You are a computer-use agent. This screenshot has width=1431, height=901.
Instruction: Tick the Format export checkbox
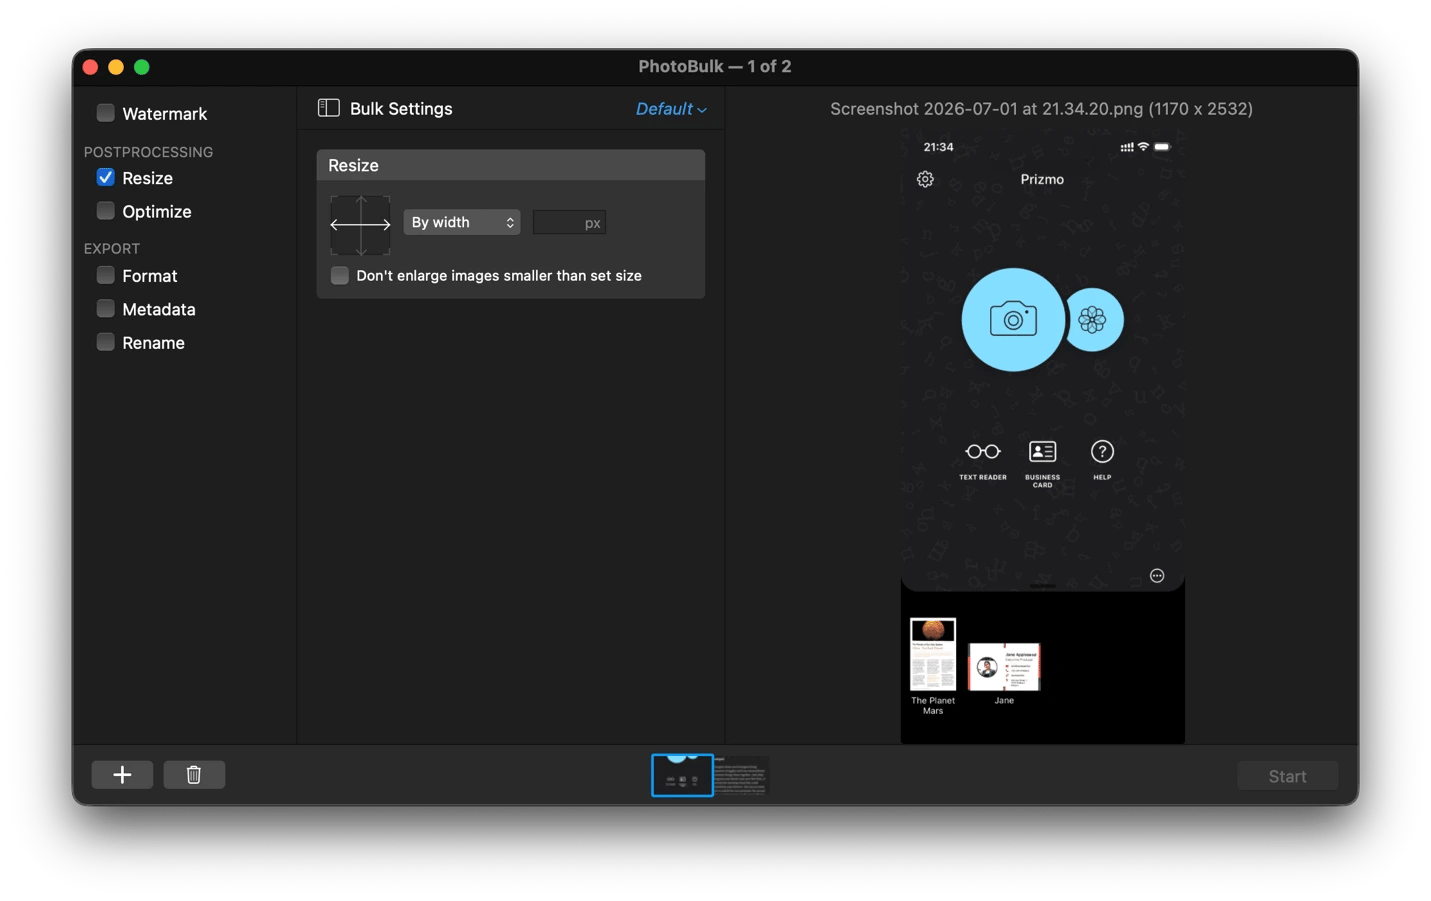[105, 275]
